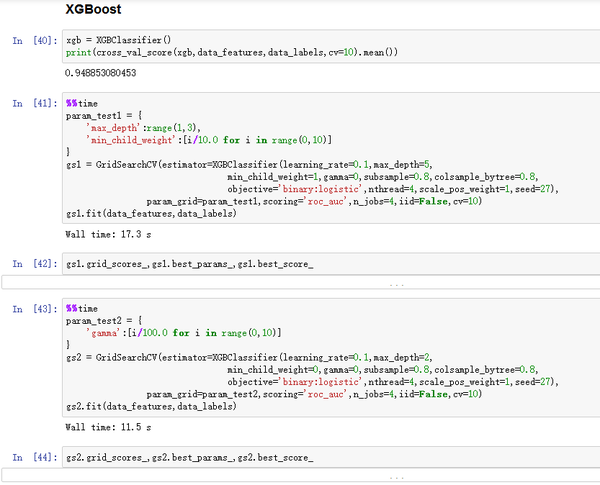Click the In [40] prompt label
Image resolution: width=600 pixels, height=485 pixels.
click(35, 41)
